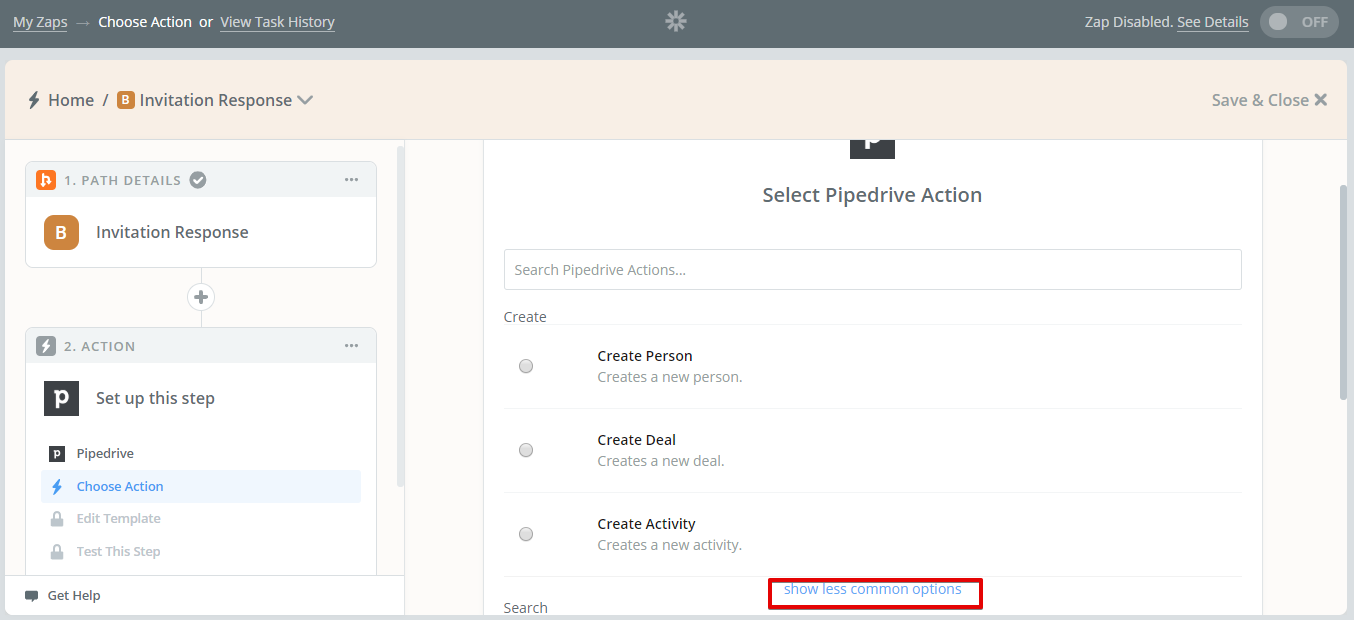Click the green checkmark on Path Details
The image size is (1354, 620).
tap(198, 180)
